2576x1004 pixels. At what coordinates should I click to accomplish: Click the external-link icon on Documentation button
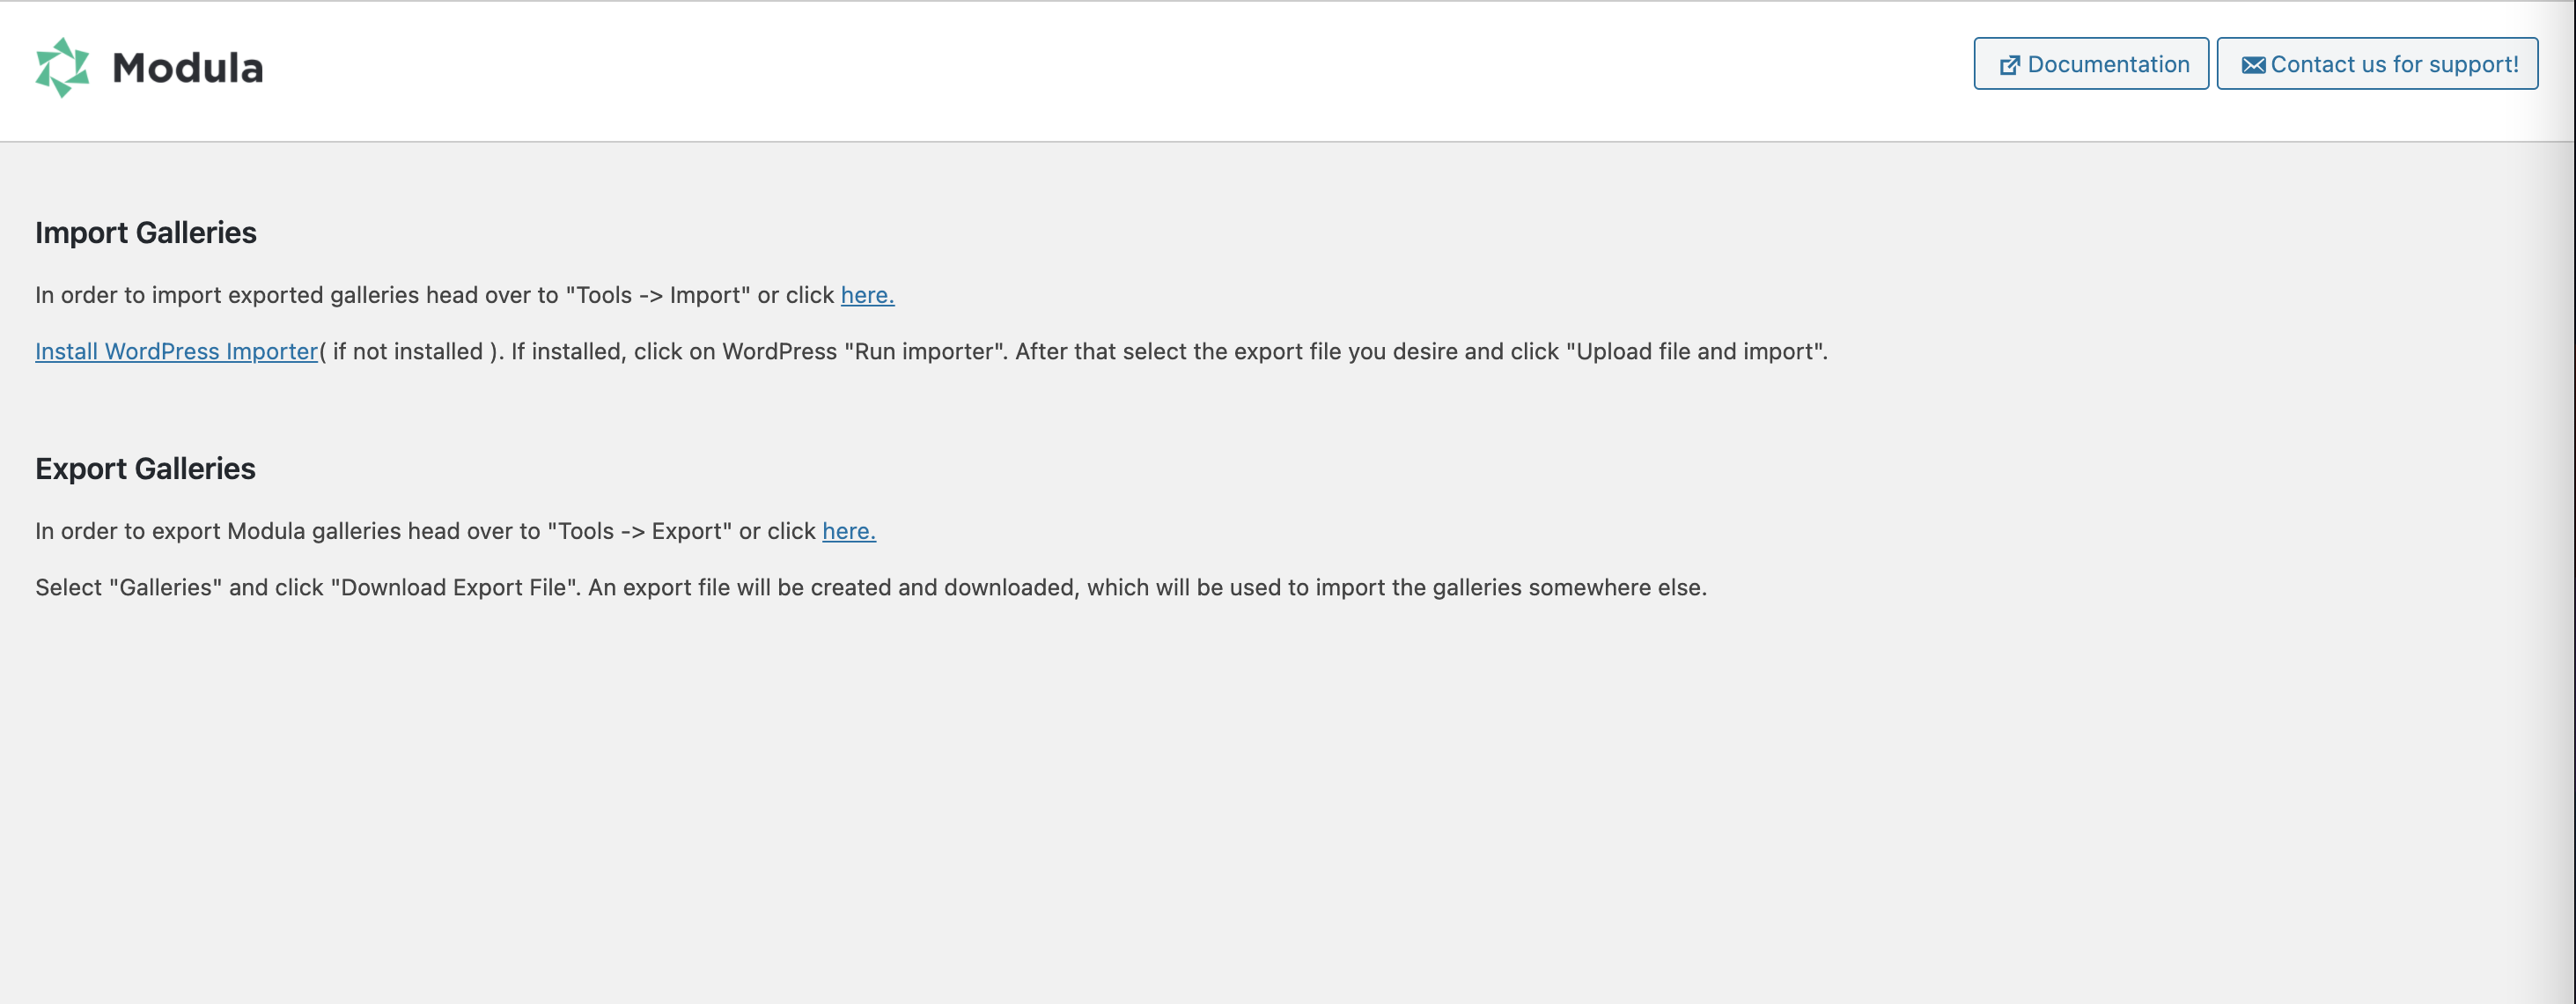[2008, 63]
